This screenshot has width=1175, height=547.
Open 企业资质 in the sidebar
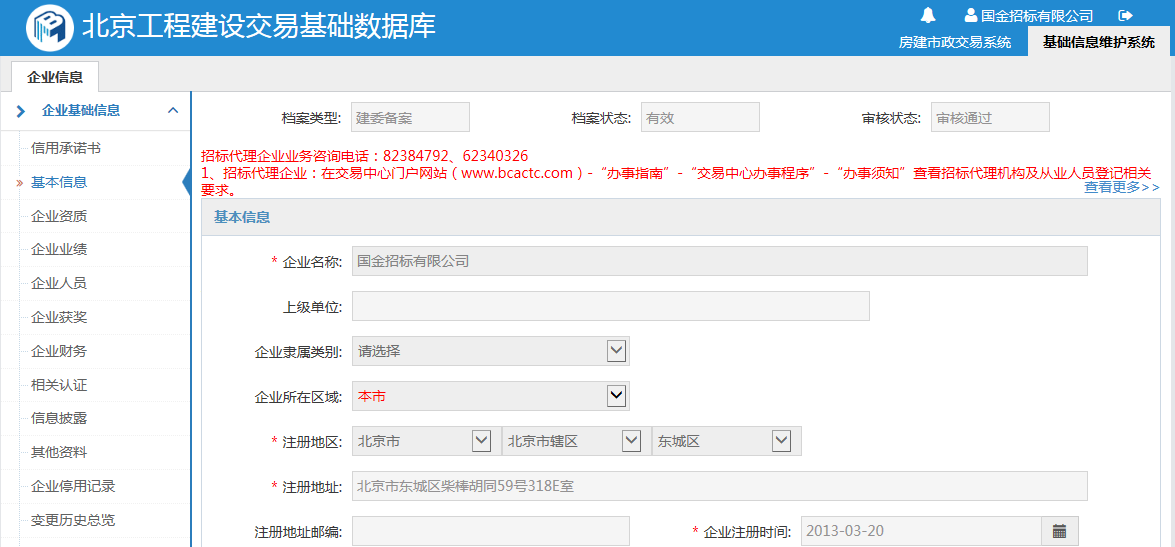pyautogui.click(x=59, y=216)
